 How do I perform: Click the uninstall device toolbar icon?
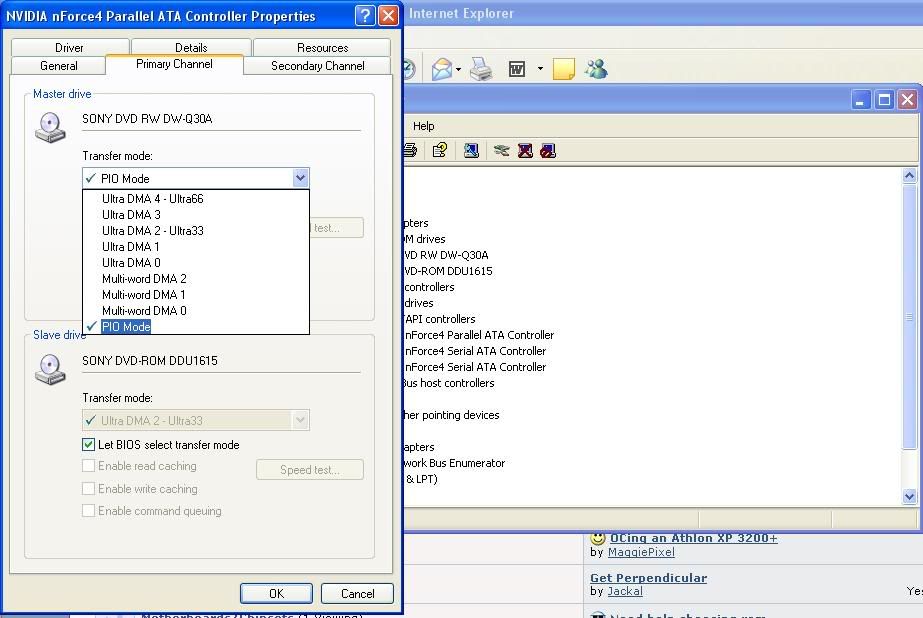coord(525,151)
